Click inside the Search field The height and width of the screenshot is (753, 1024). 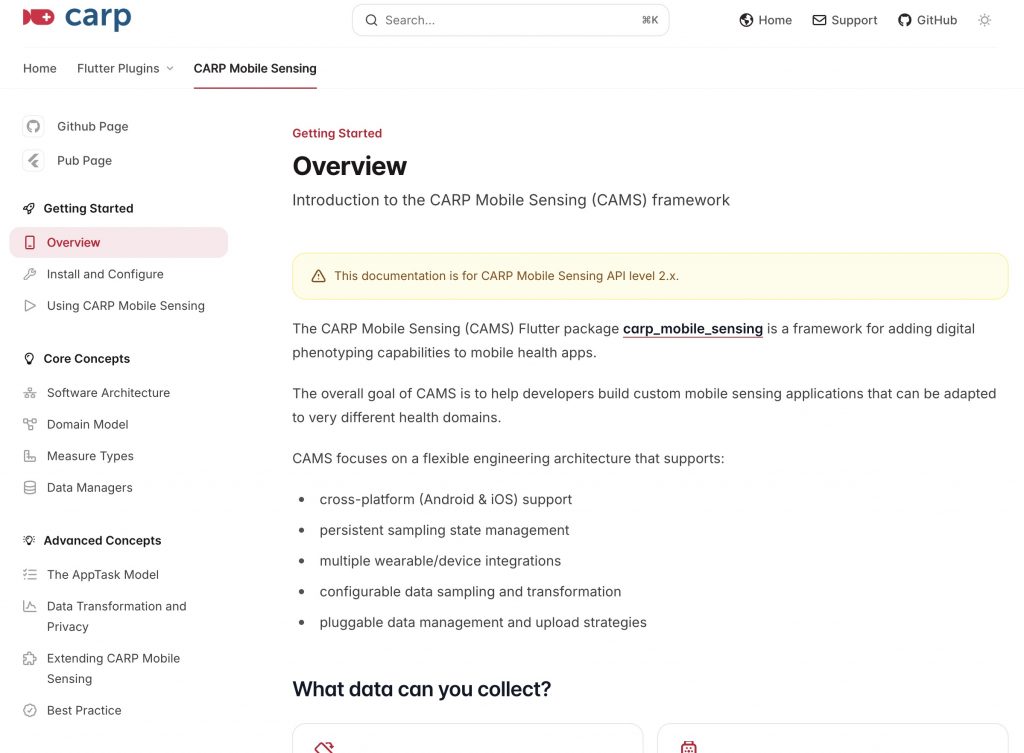click(510, 20)
